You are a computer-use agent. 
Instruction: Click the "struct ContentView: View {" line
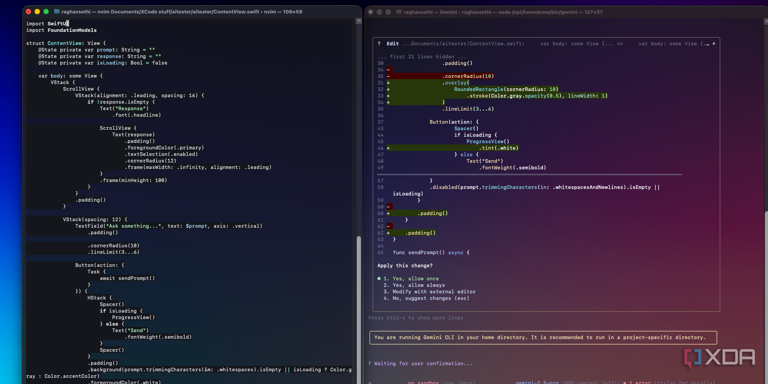[66, 43]
